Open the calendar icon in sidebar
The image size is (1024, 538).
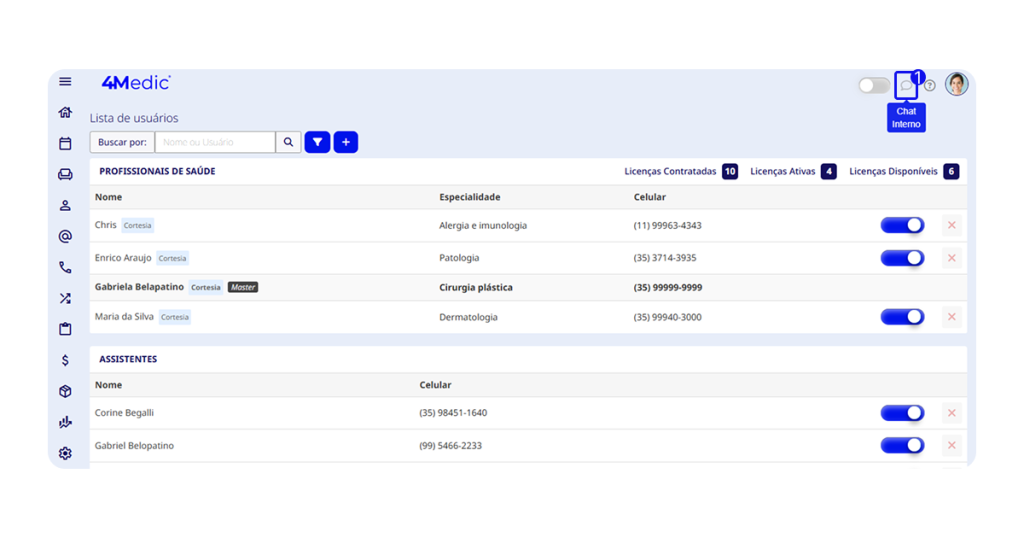point(65,144)
